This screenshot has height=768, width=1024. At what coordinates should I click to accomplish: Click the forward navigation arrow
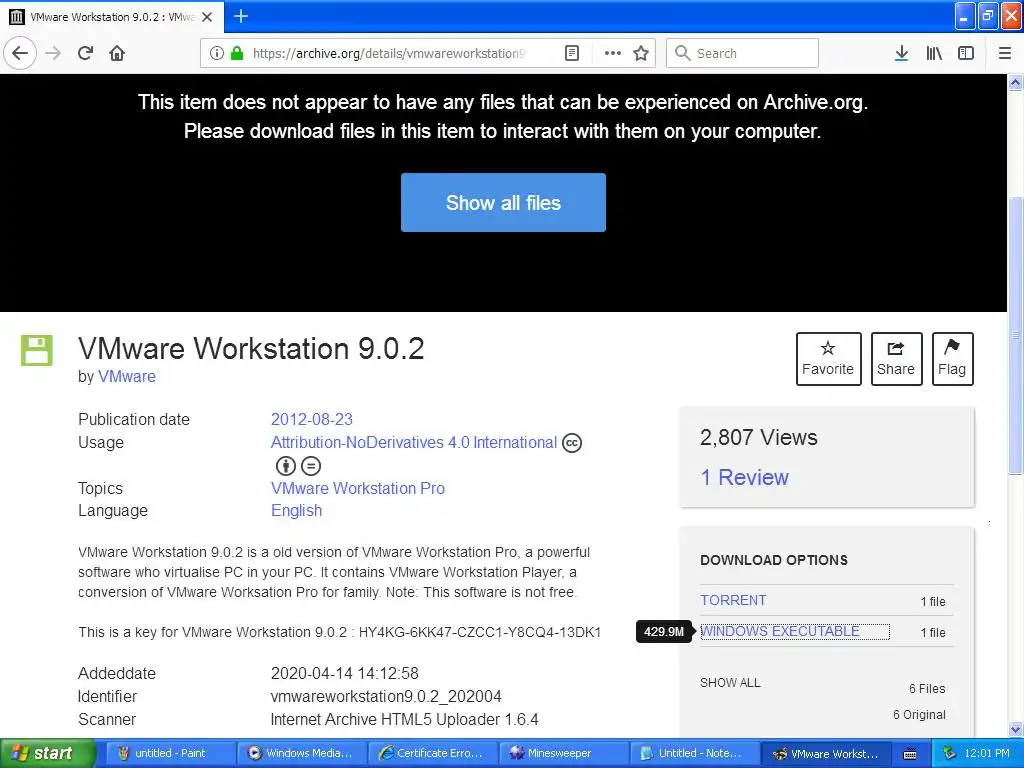(54, 53)
